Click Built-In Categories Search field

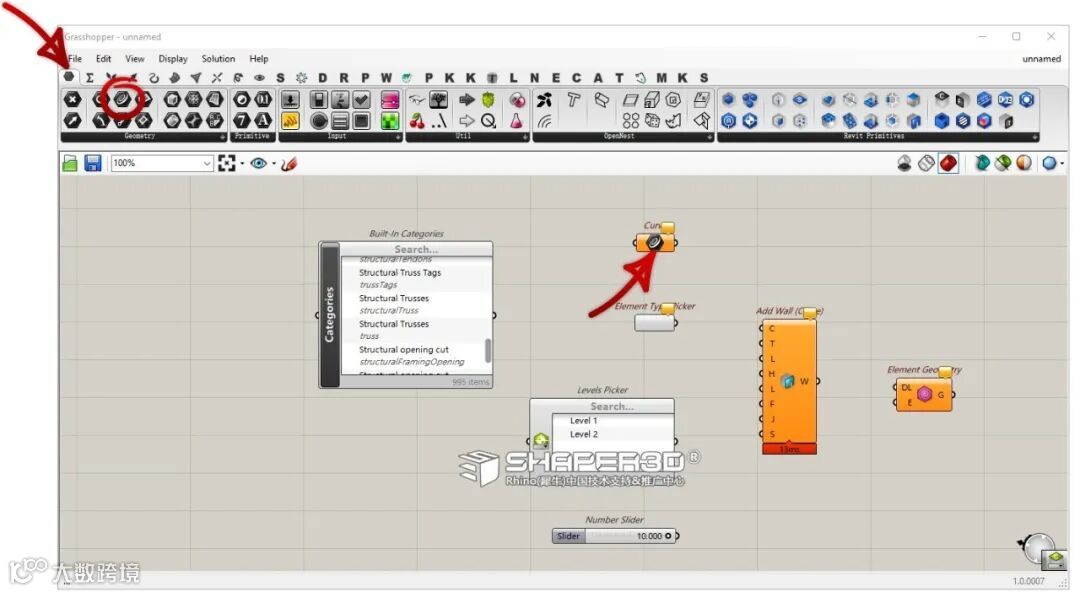point(416,249)
